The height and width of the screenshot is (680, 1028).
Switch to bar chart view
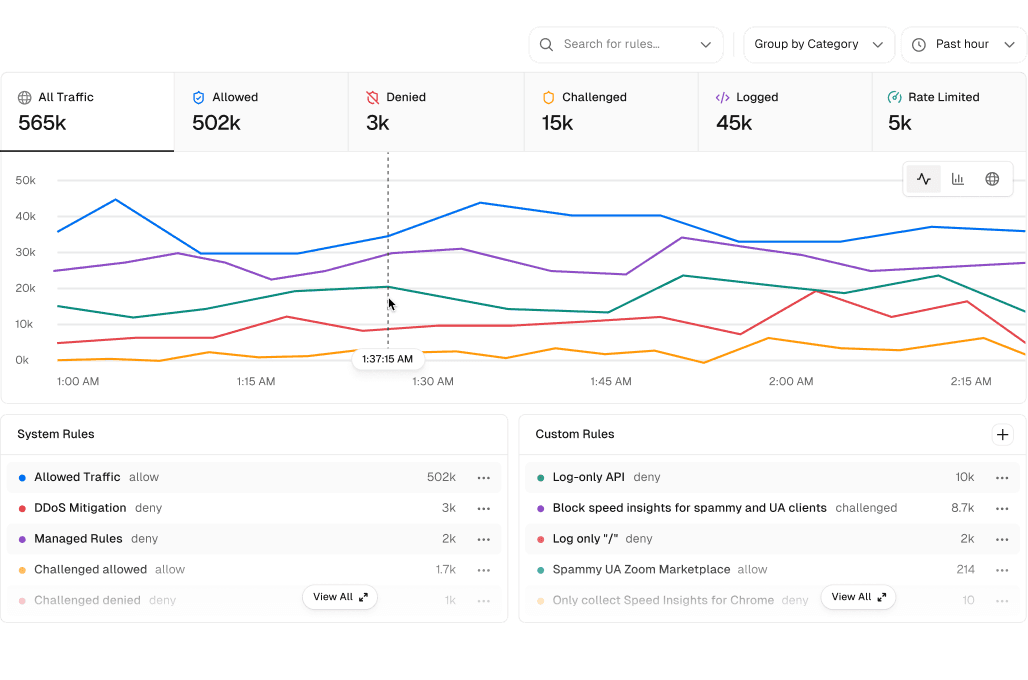[958, 179]
